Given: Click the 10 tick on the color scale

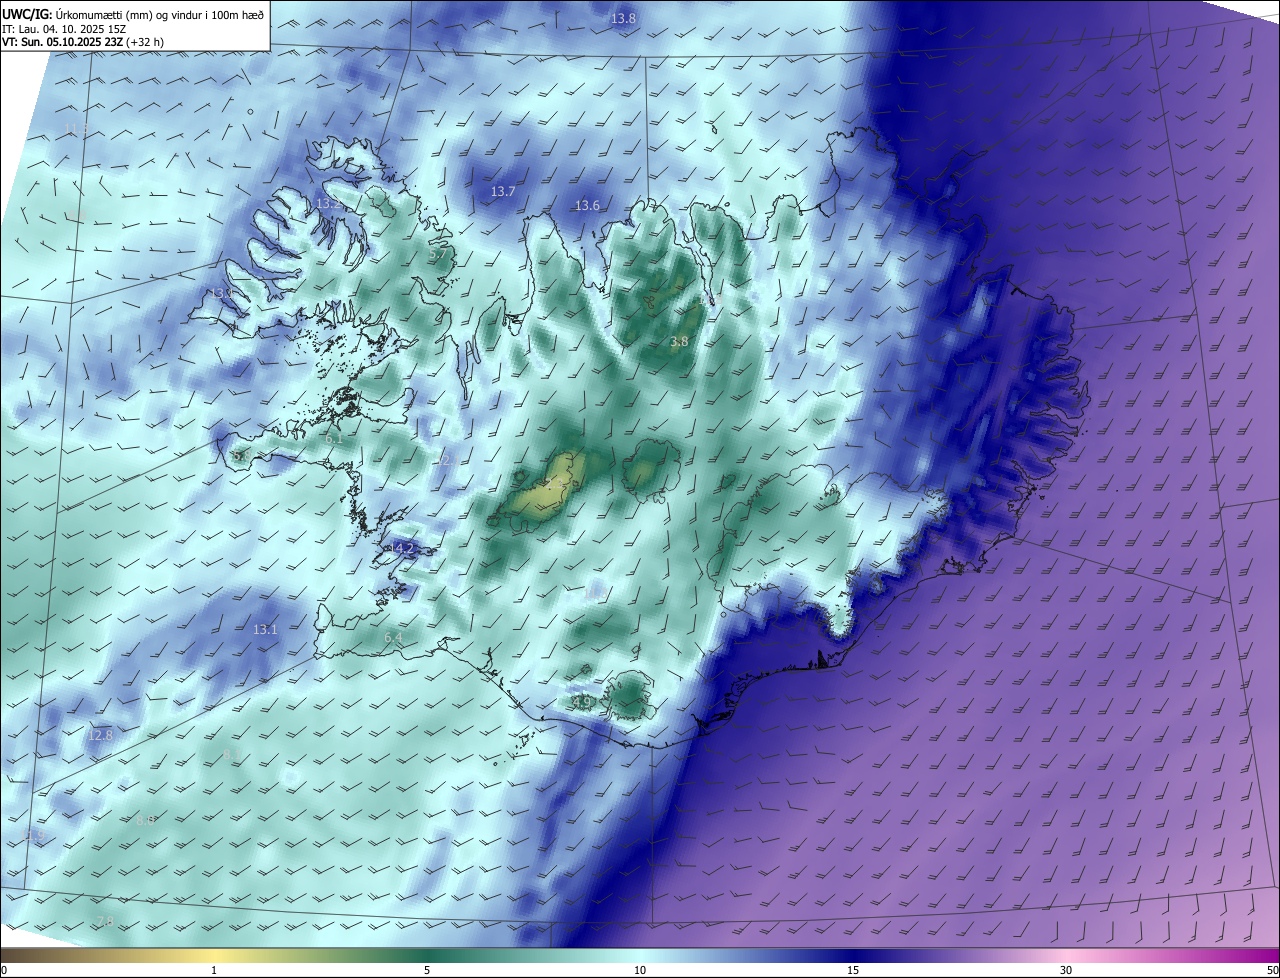Looking at the screenshot, I should tap(640, 970).
